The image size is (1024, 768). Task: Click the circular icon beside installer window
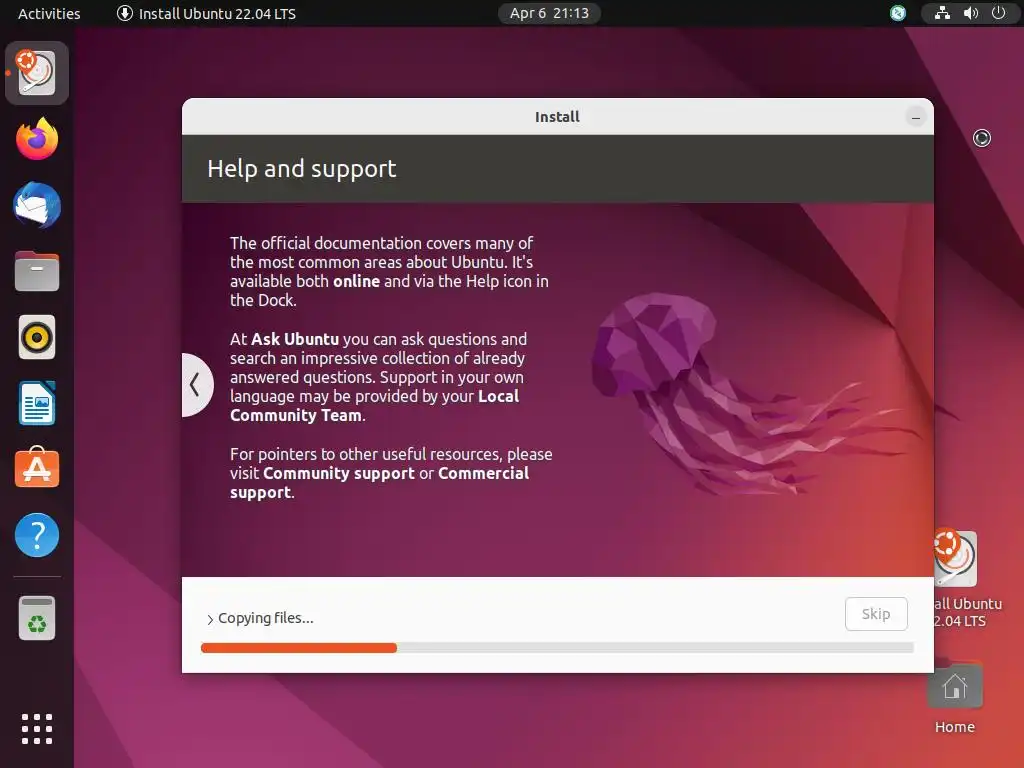click(982, 138)
